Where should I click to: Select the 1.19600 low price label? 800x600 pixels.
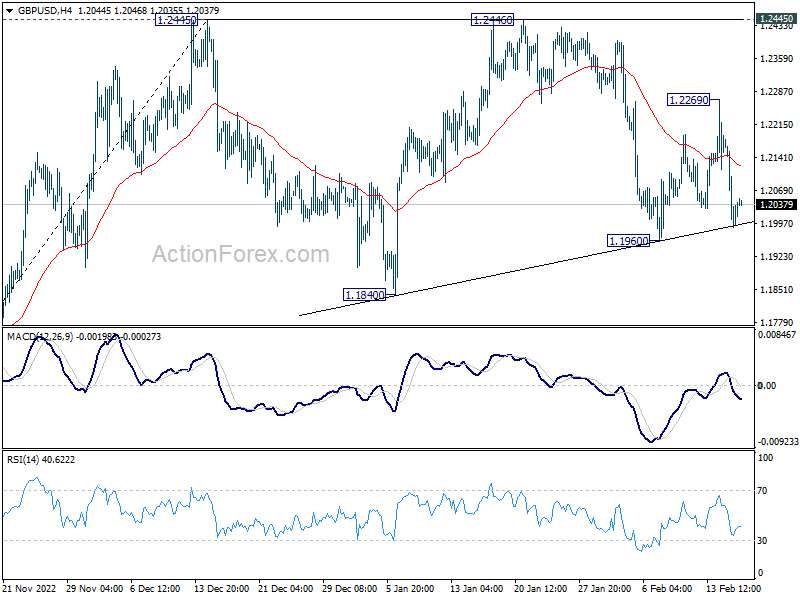point(629,240)
